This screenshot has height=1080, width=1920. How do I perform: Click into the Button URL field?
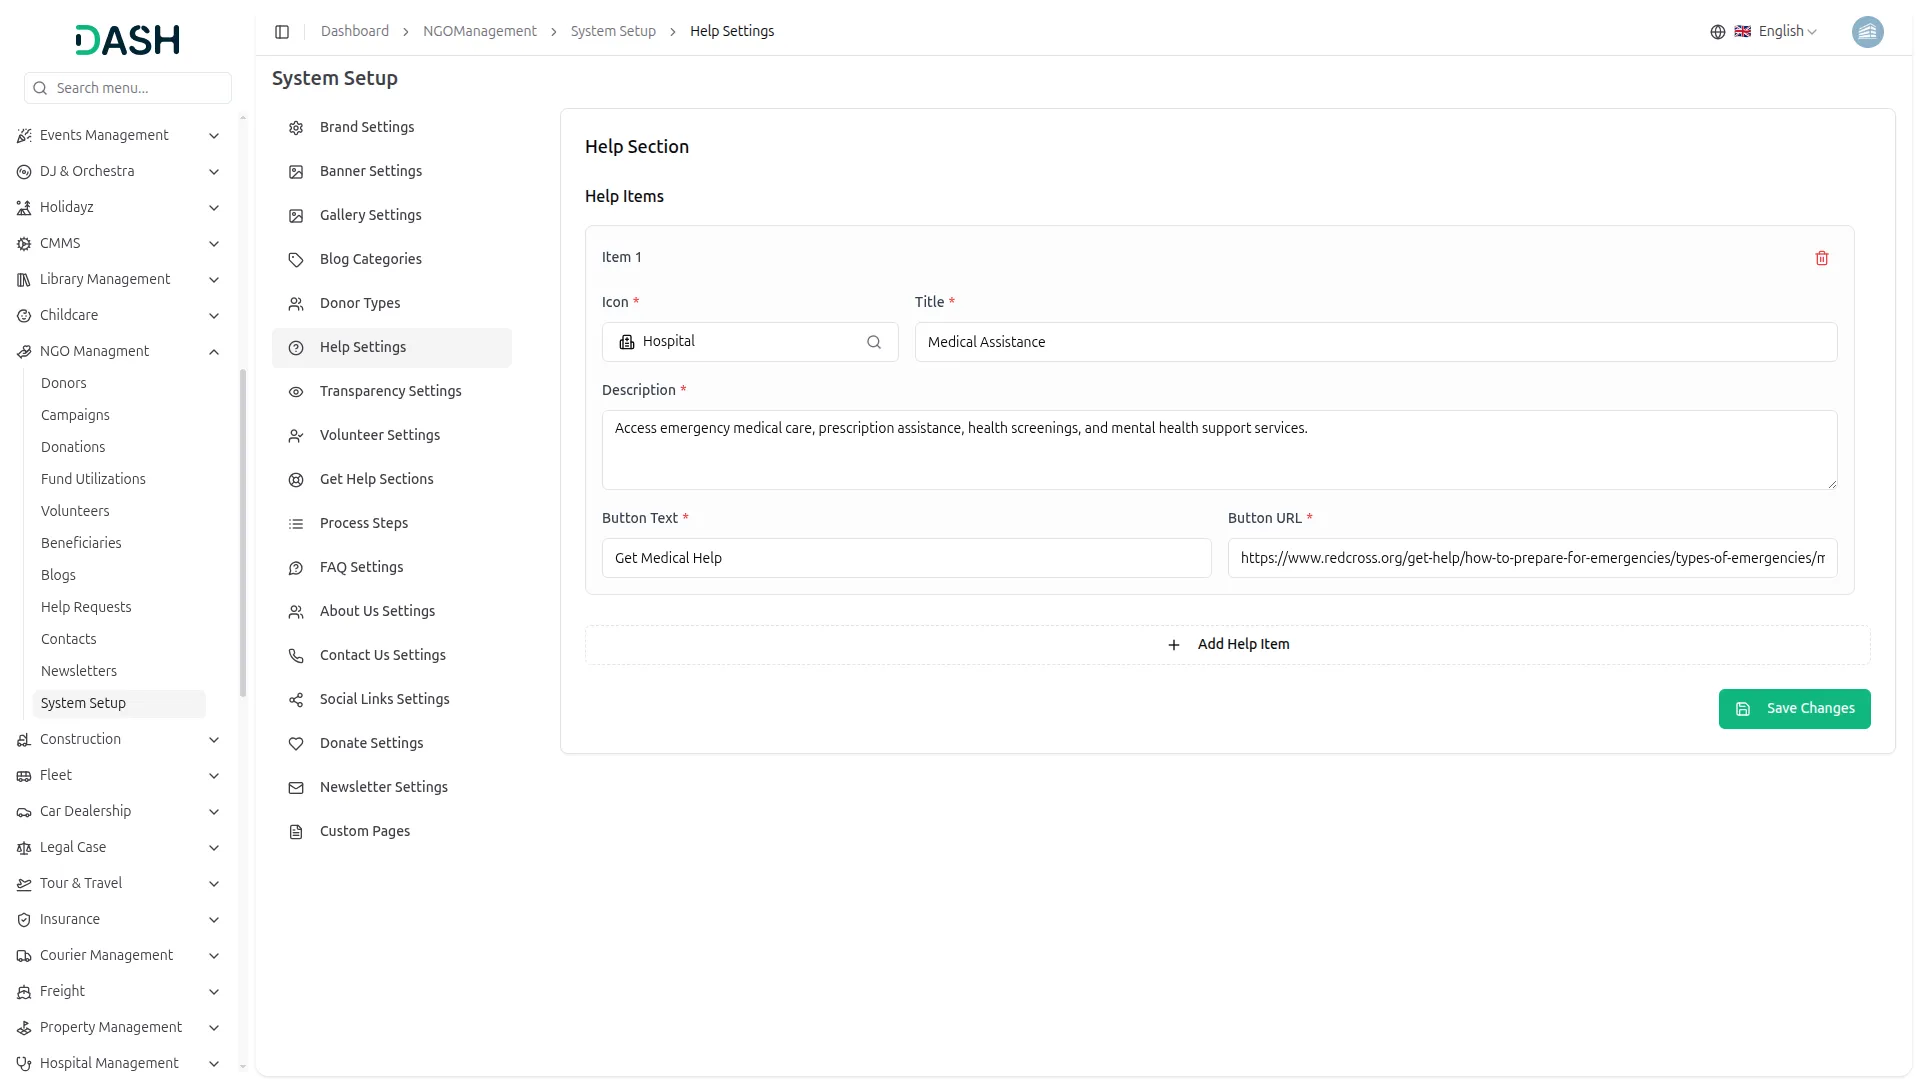(x=1531, y=558)
